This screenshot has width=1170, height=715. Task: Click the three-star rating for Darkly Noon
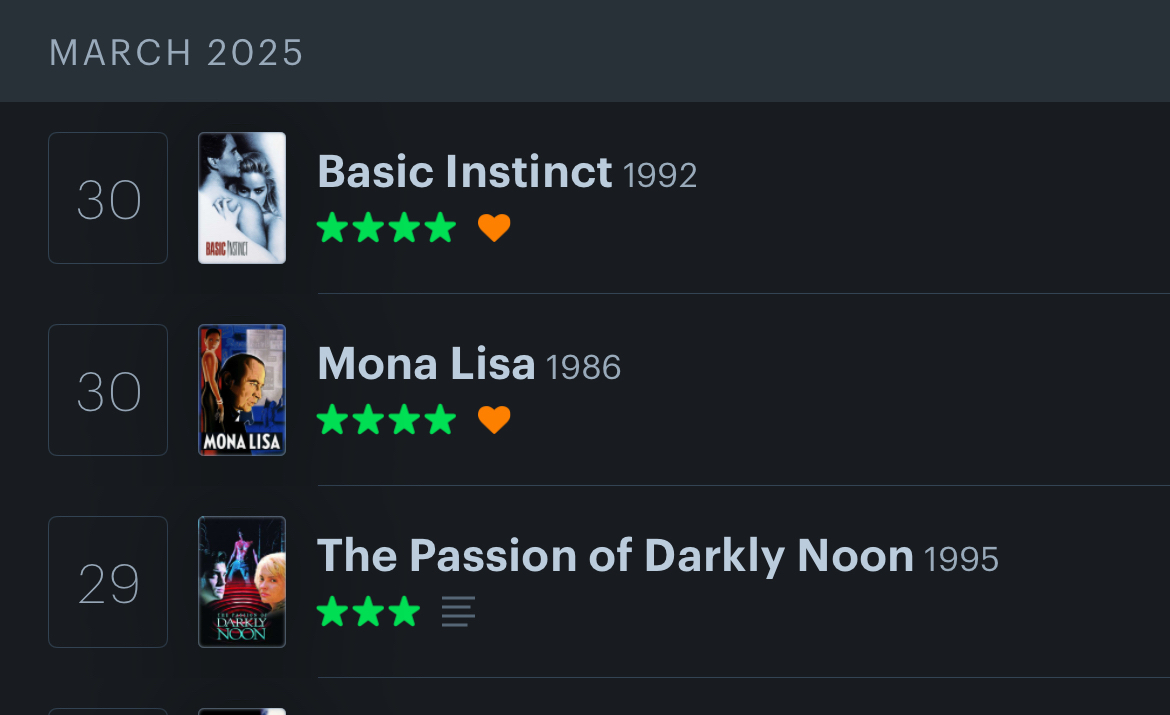[x=368, y=612]
